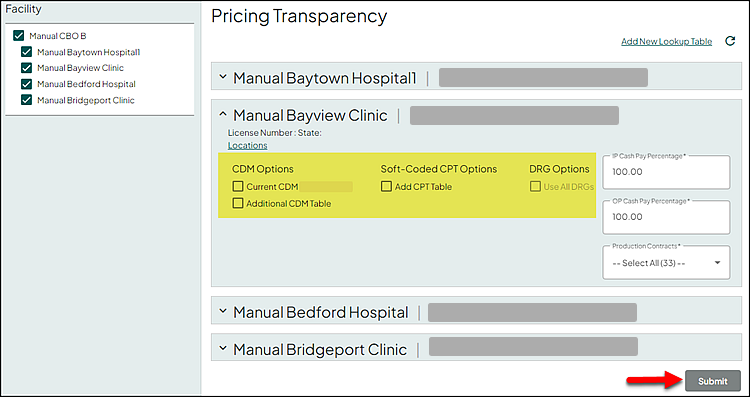This screenshot has width=750, height=397.
Task: Click the IP Cash Pay Percentage field
Action: pyautogui.click(x=666, y=172)
